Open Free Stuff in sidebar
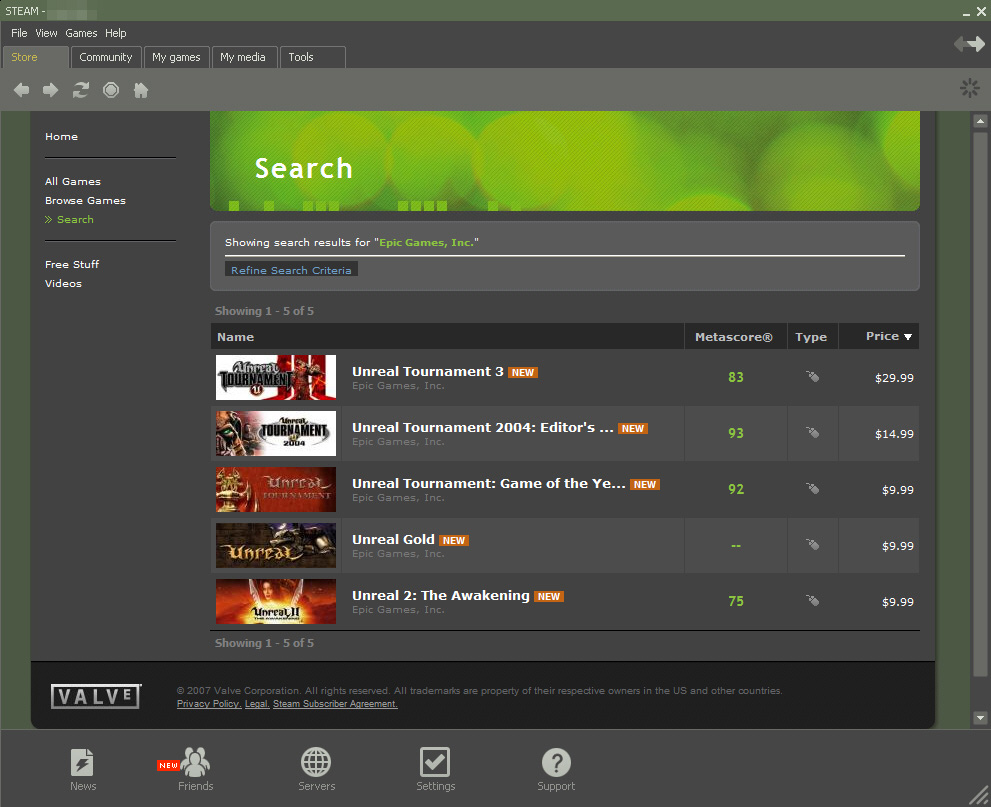 (72, 264)
